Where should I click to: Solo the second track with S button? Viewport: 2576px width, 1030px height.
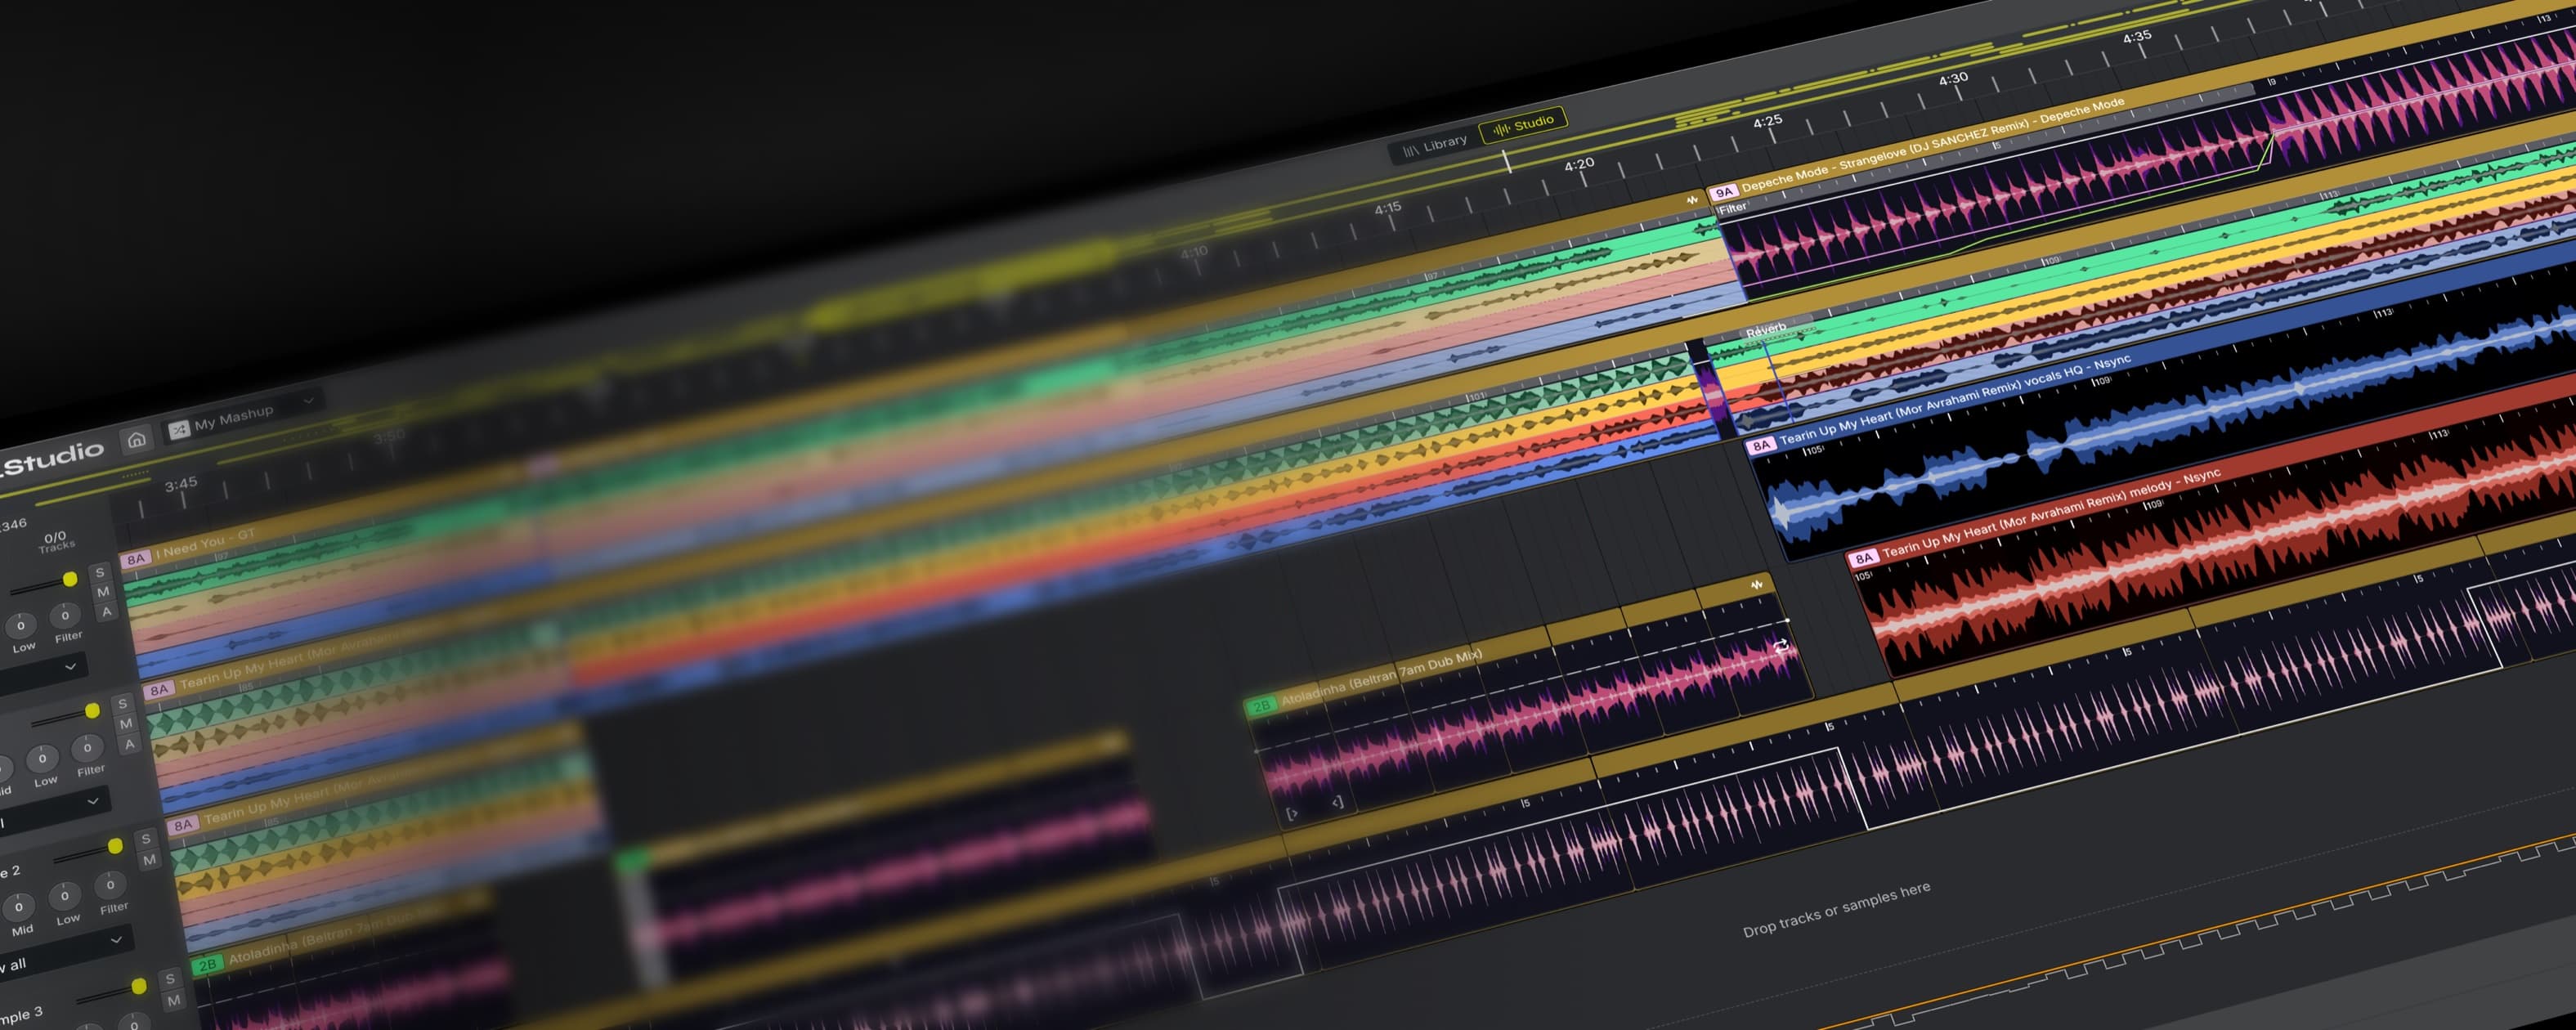[122, 704]
